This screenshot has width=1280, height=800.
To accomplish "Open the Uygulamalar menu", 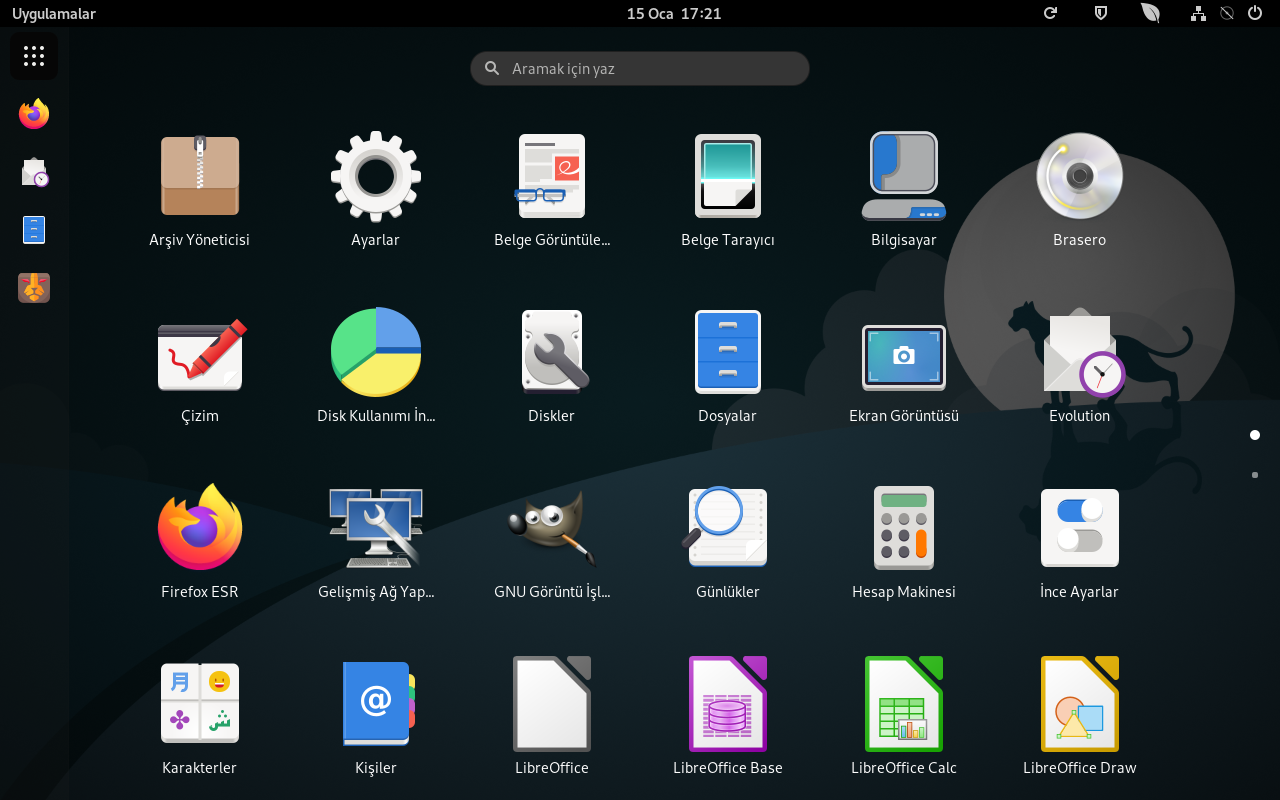I will click(x=54, y=13).
